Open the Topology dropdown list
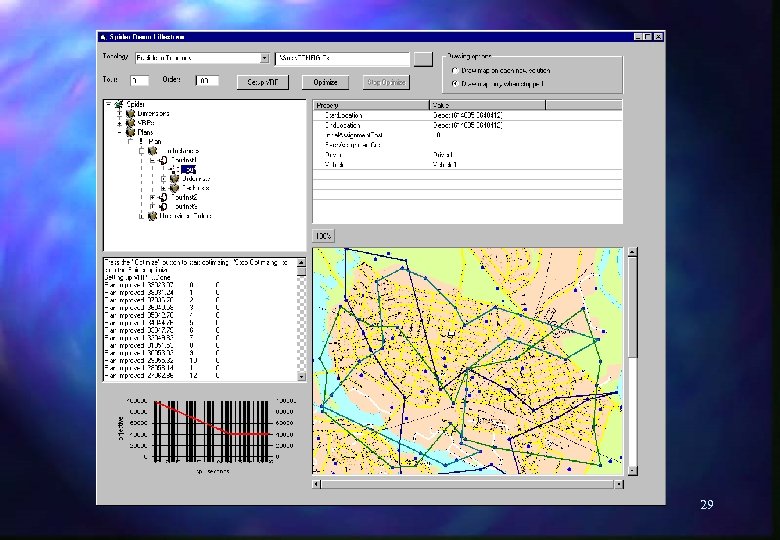Image resolution: width=780 pixels, height=540 pixels. [x=264, y=59]
